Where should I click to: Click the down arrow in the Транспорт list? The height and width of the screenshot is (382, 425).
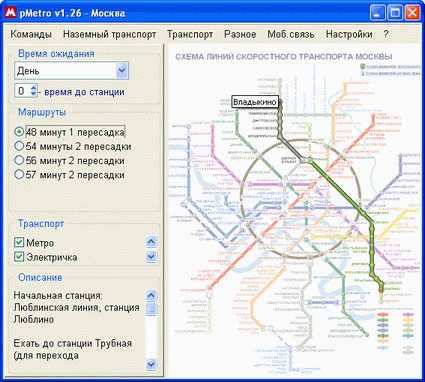click(x=151, y=256)
